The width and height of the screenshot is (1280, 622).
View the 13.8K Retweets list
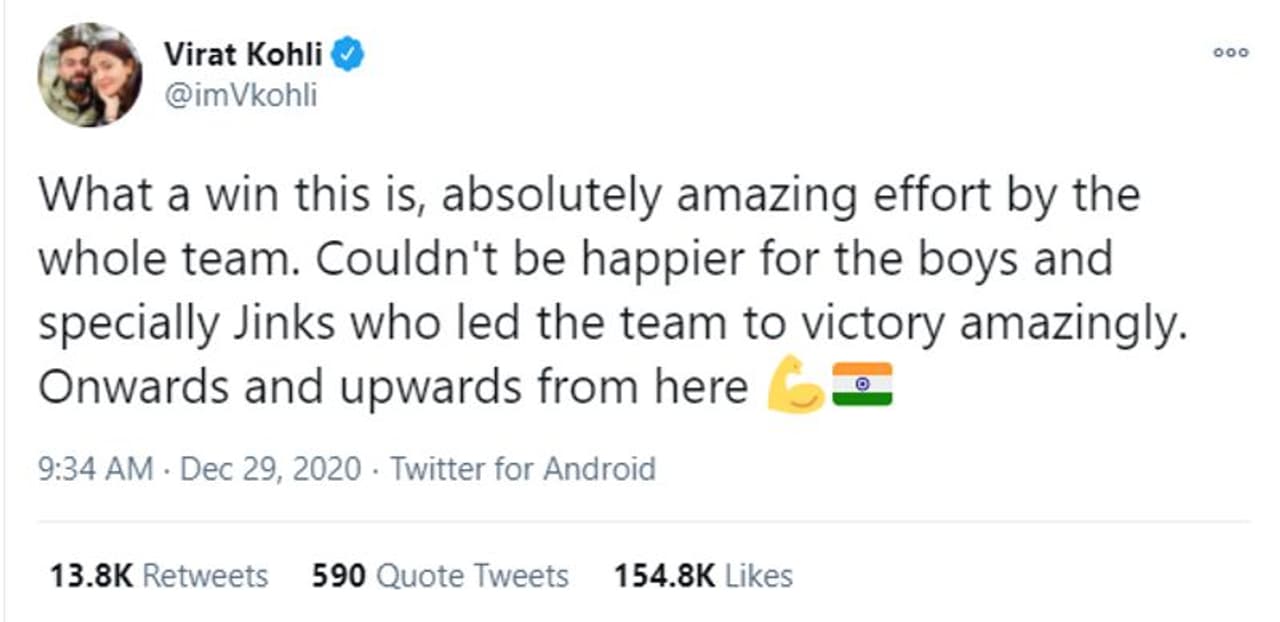[158, 576]
